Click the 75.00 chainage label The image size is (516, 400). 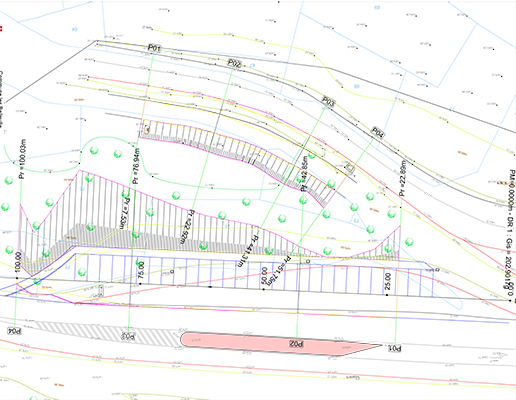141,270
